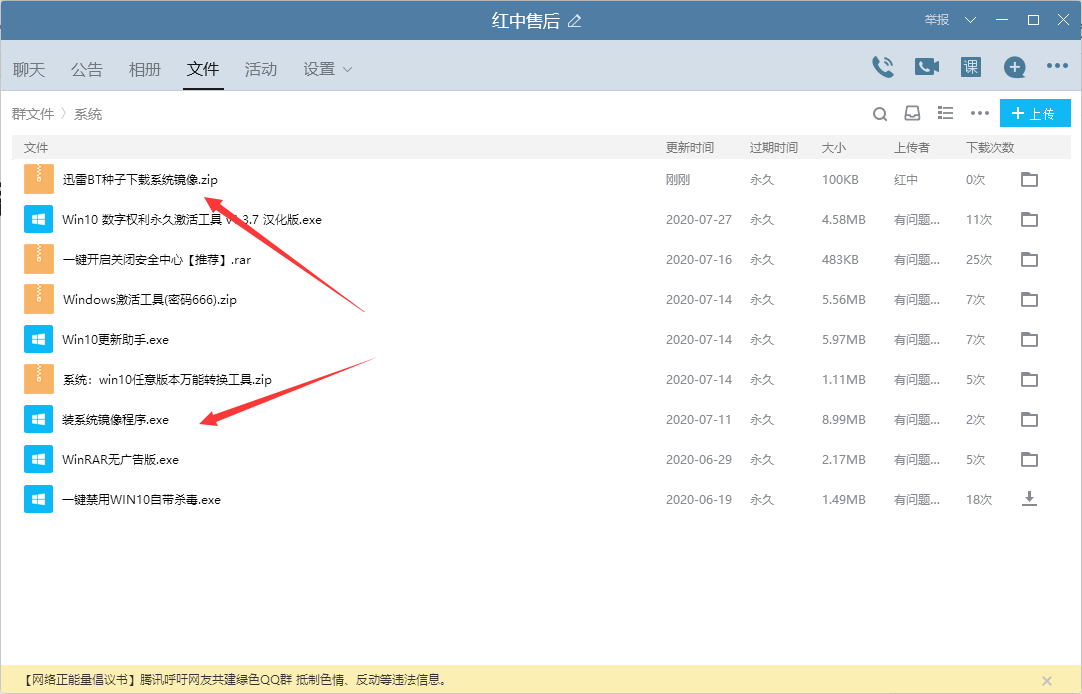Open folder for 迅雷BT种子下载系统镜像.zip

tap(1030, 179)
